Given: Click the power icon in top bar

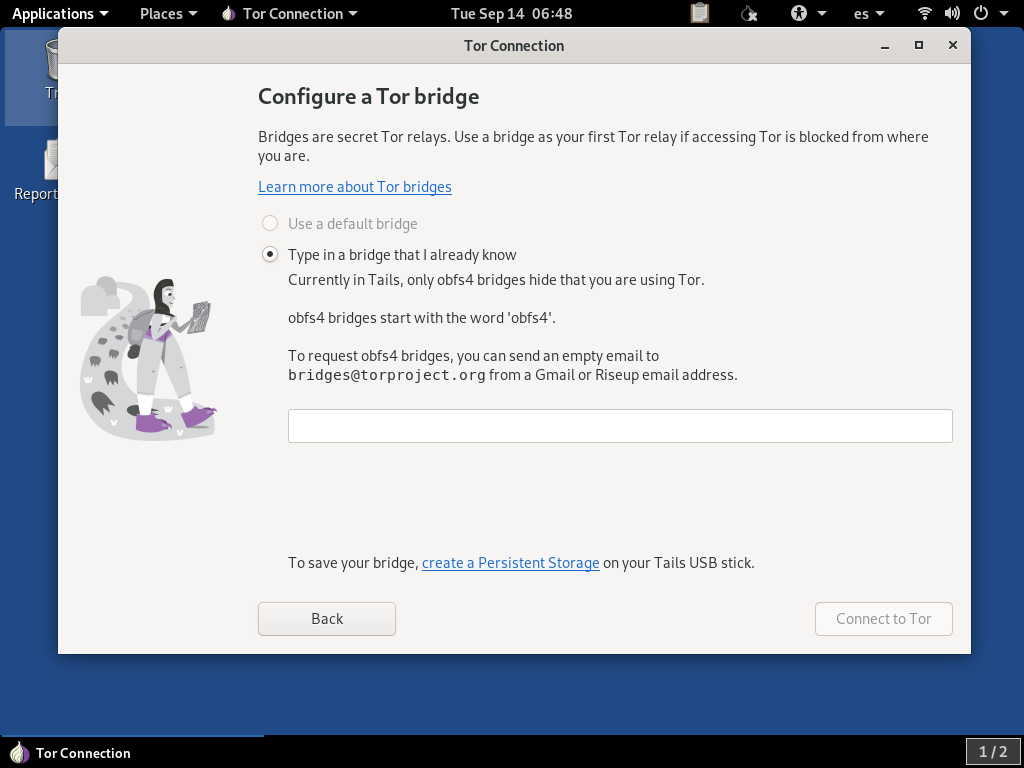Looking at the screenshot, I should 980,13.
